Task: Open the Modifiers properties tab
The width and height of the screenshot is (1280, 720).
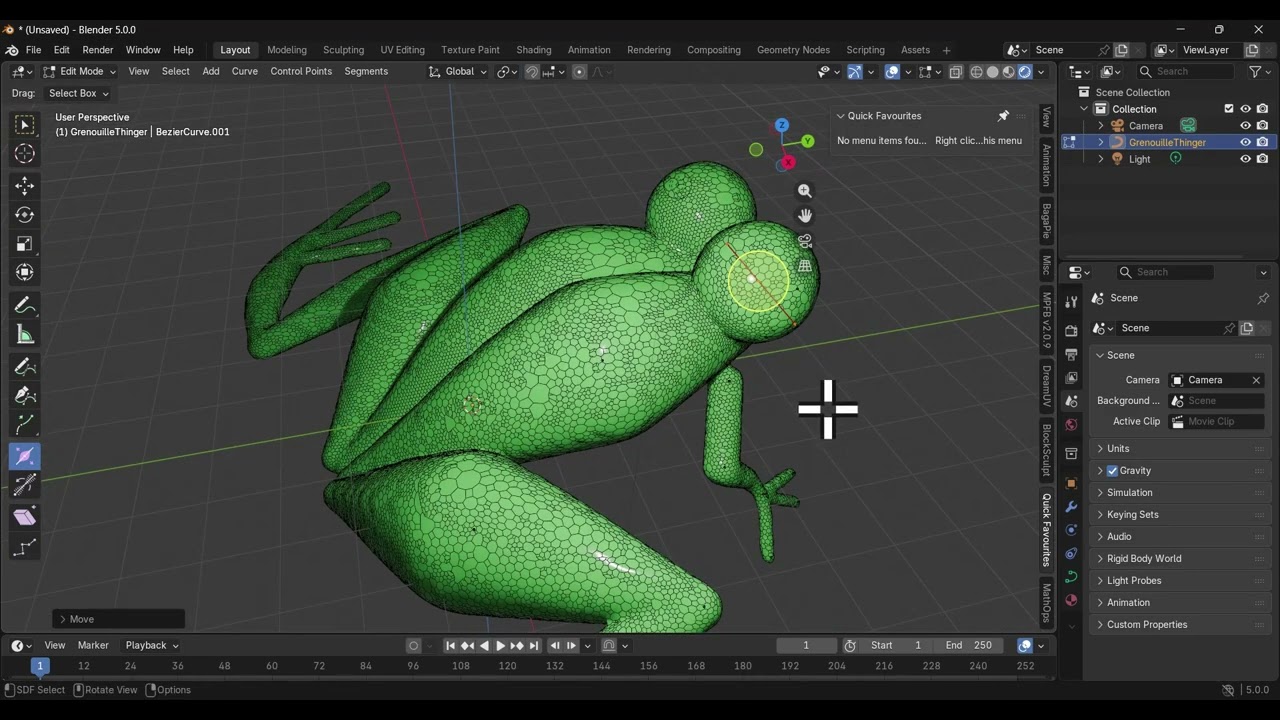Action: 1071,507
